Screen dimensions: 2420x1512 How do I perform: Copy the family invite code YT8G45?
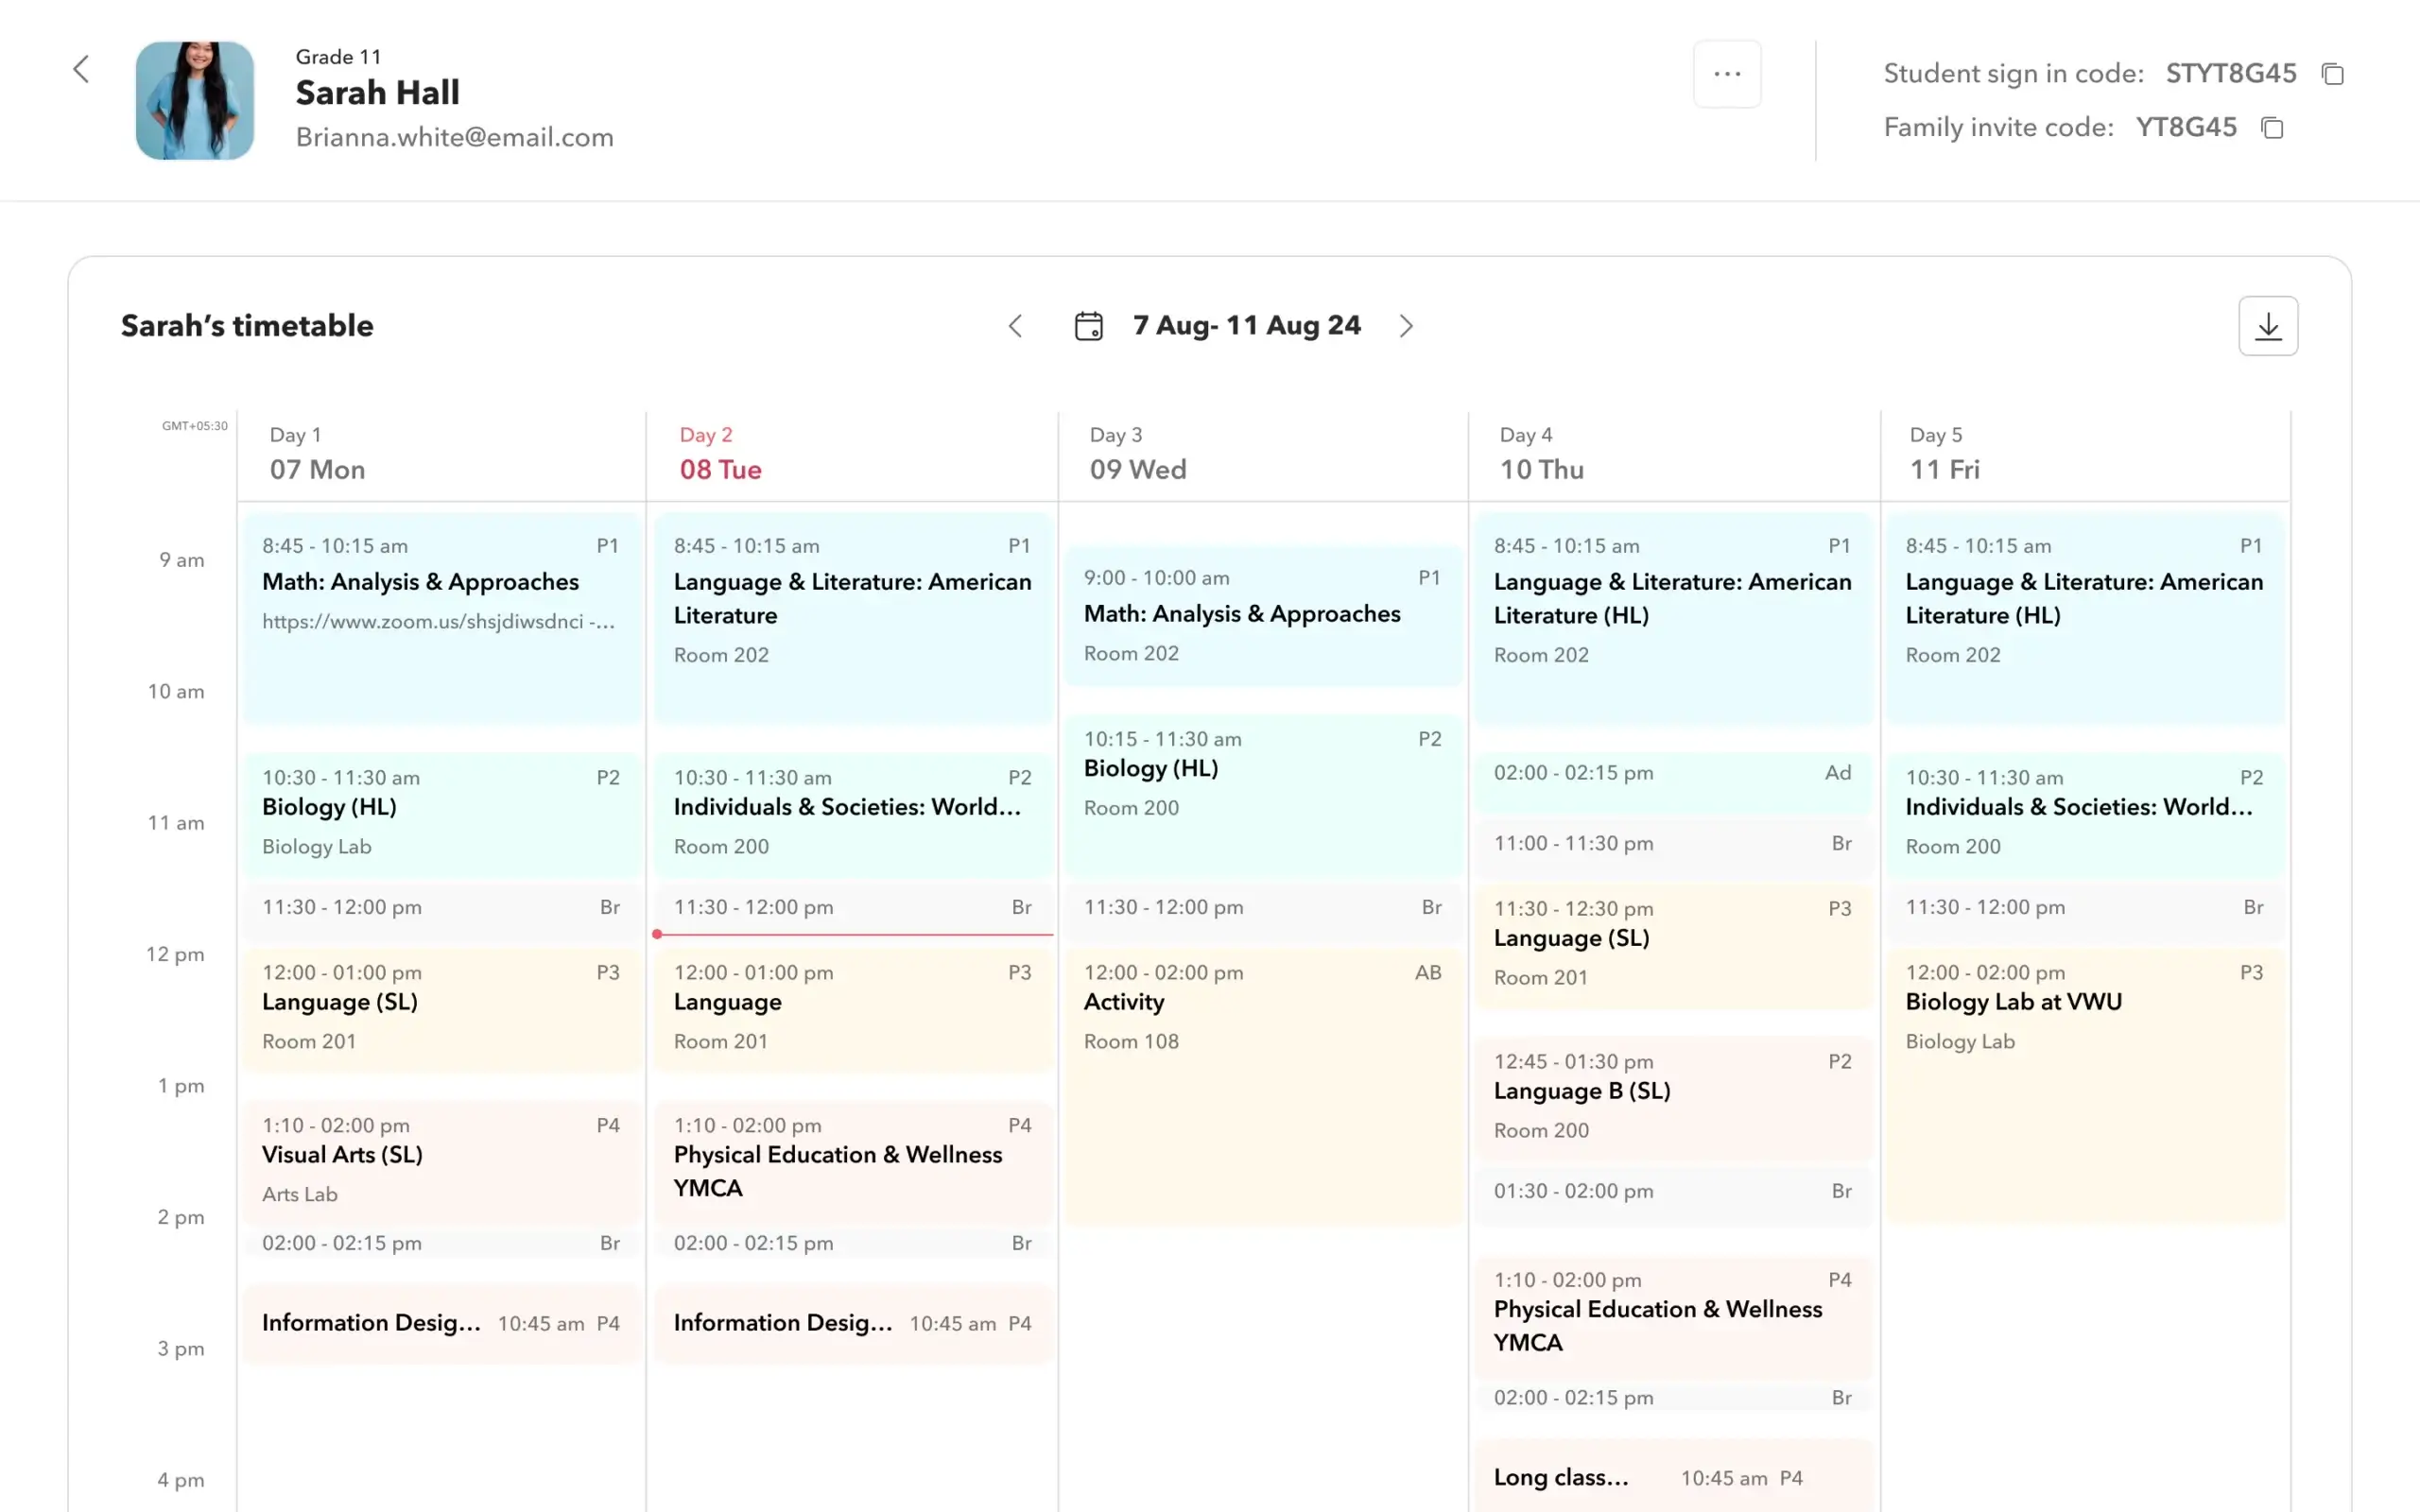[2272, 128]
